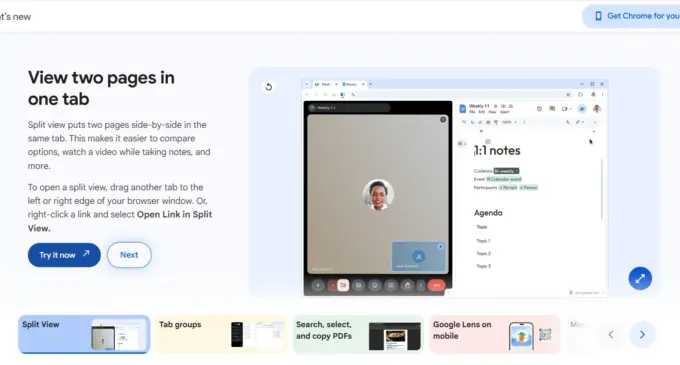Click the arrow icon on Try it now
Viewport: 680px width, 365px height.
[86, 254]
